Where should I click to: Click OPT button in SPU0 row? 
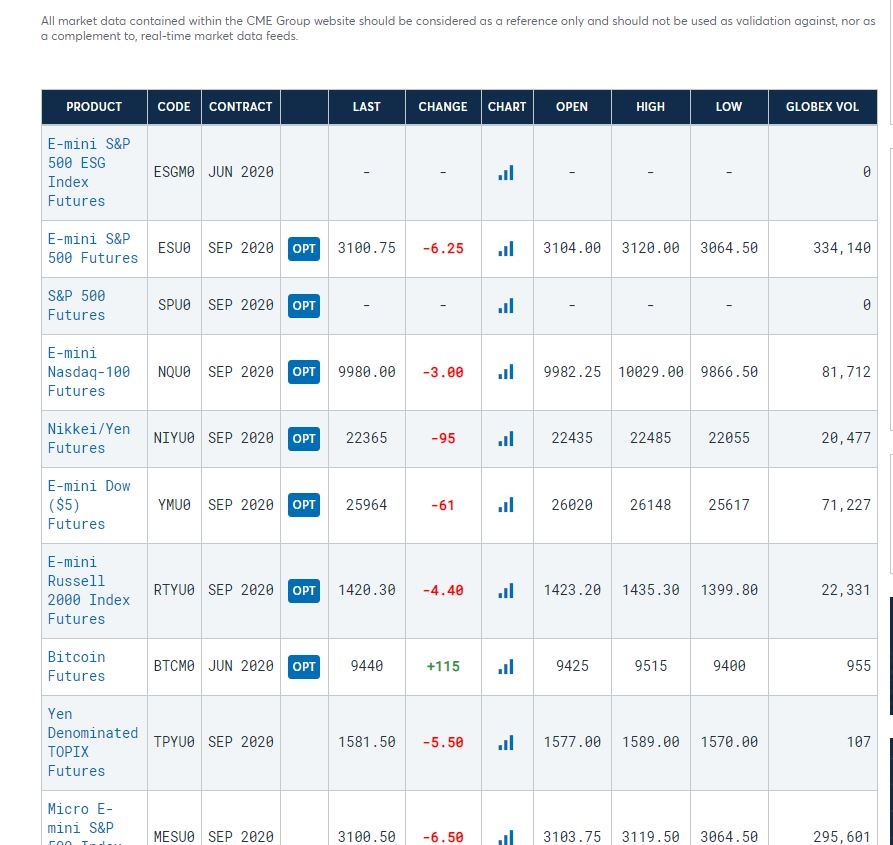304,306
